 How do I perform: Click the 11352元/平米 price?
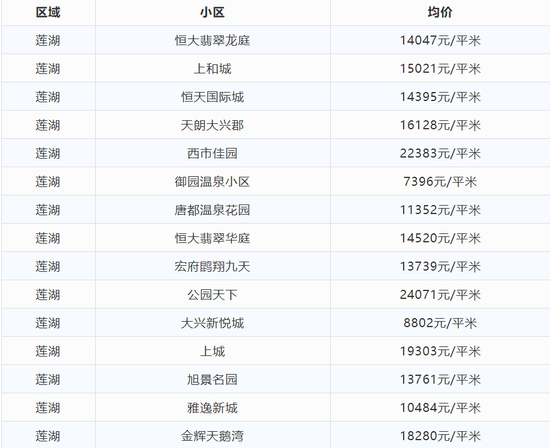click(x=440, y=210)
